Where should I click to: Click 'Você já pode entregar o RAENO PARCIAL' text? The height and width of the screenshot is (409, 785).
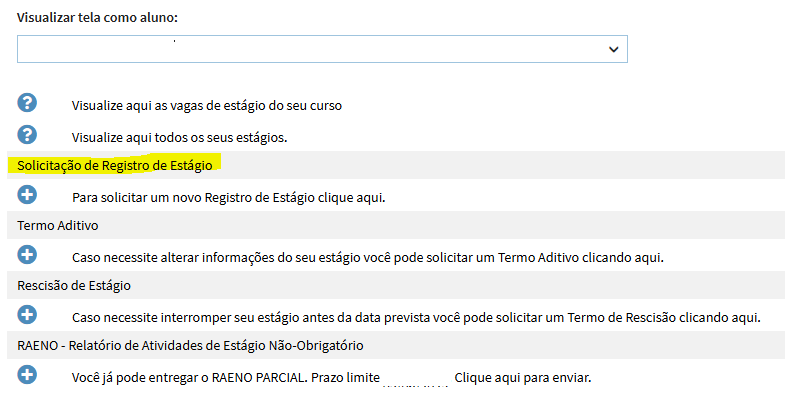tap(189, 378)
